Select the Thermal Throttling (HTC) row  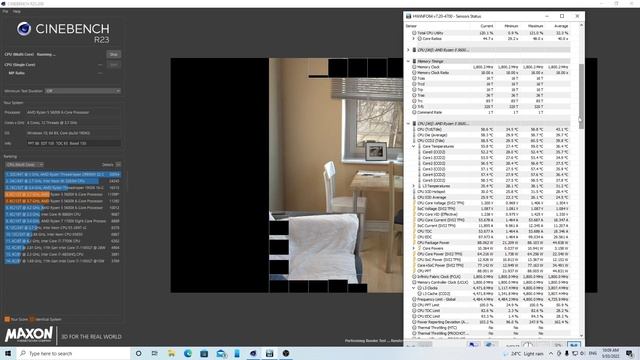click(x=491, y=327)
